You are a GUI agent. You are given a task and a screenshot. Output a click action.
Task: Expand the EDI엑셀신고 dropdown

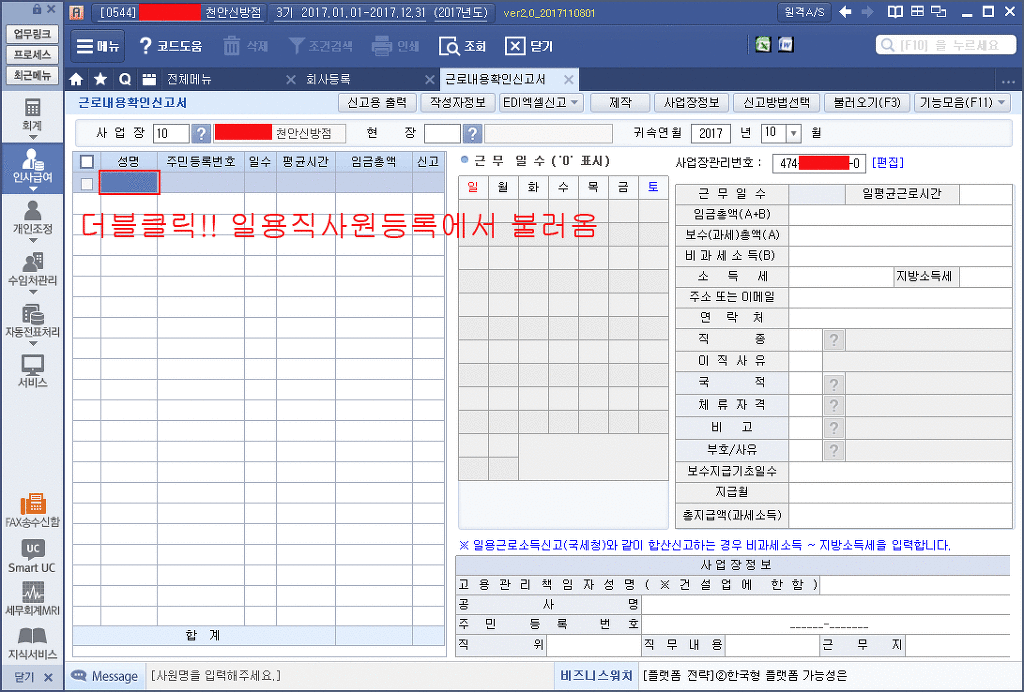(x=575, y=102)
